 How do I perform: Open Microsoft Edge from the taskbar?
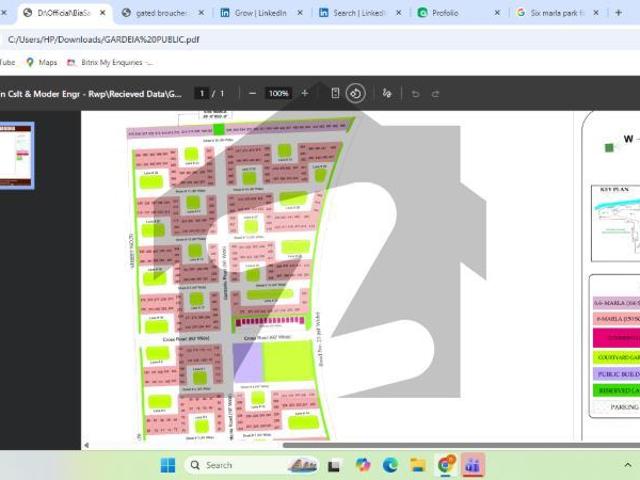tap(390, 465)
